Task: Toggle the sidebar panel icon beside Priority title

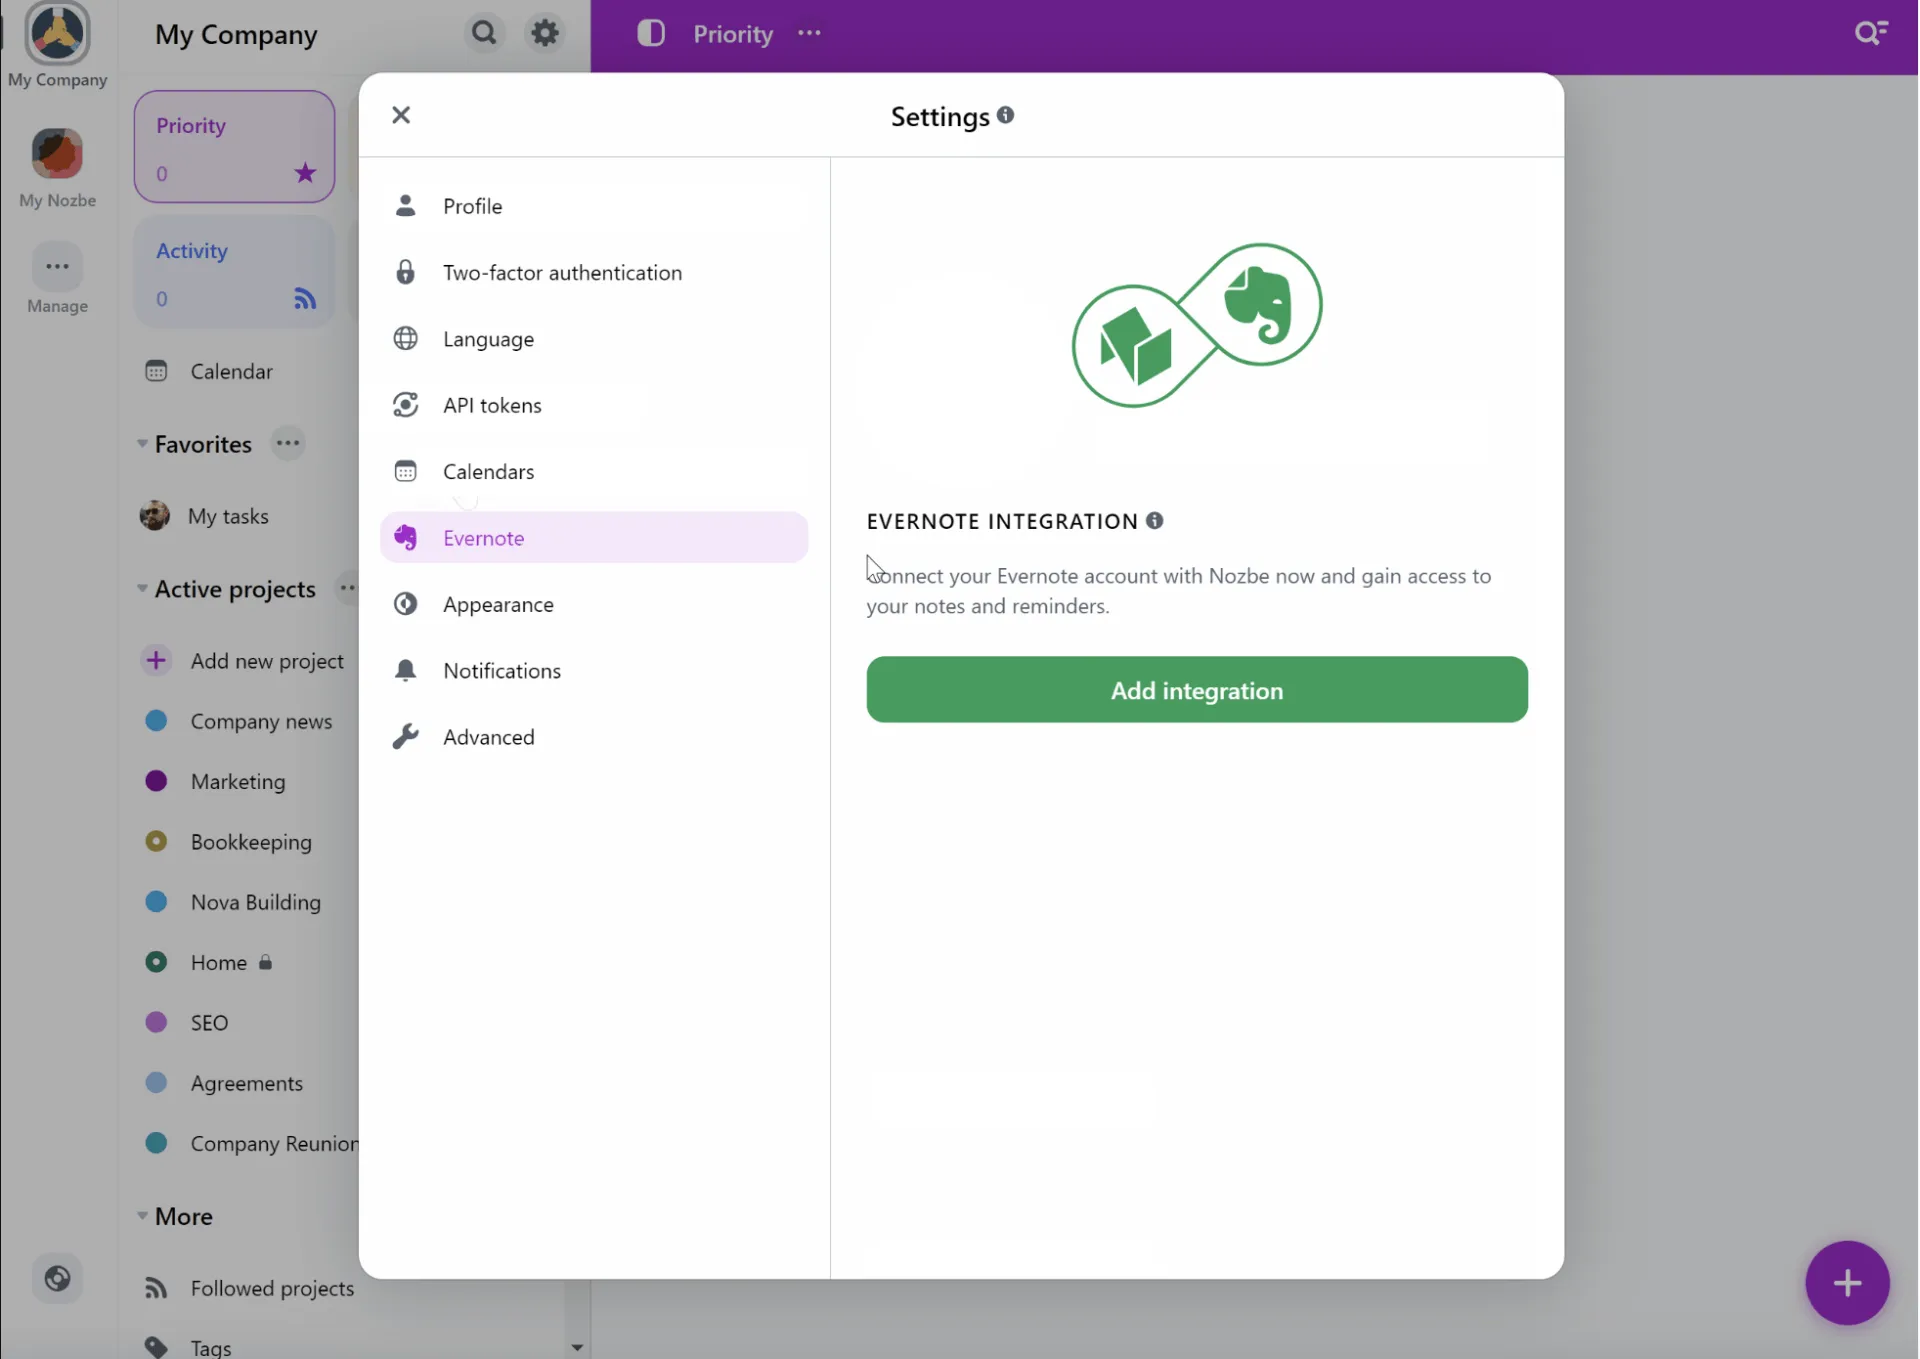Action: (651, 33)
